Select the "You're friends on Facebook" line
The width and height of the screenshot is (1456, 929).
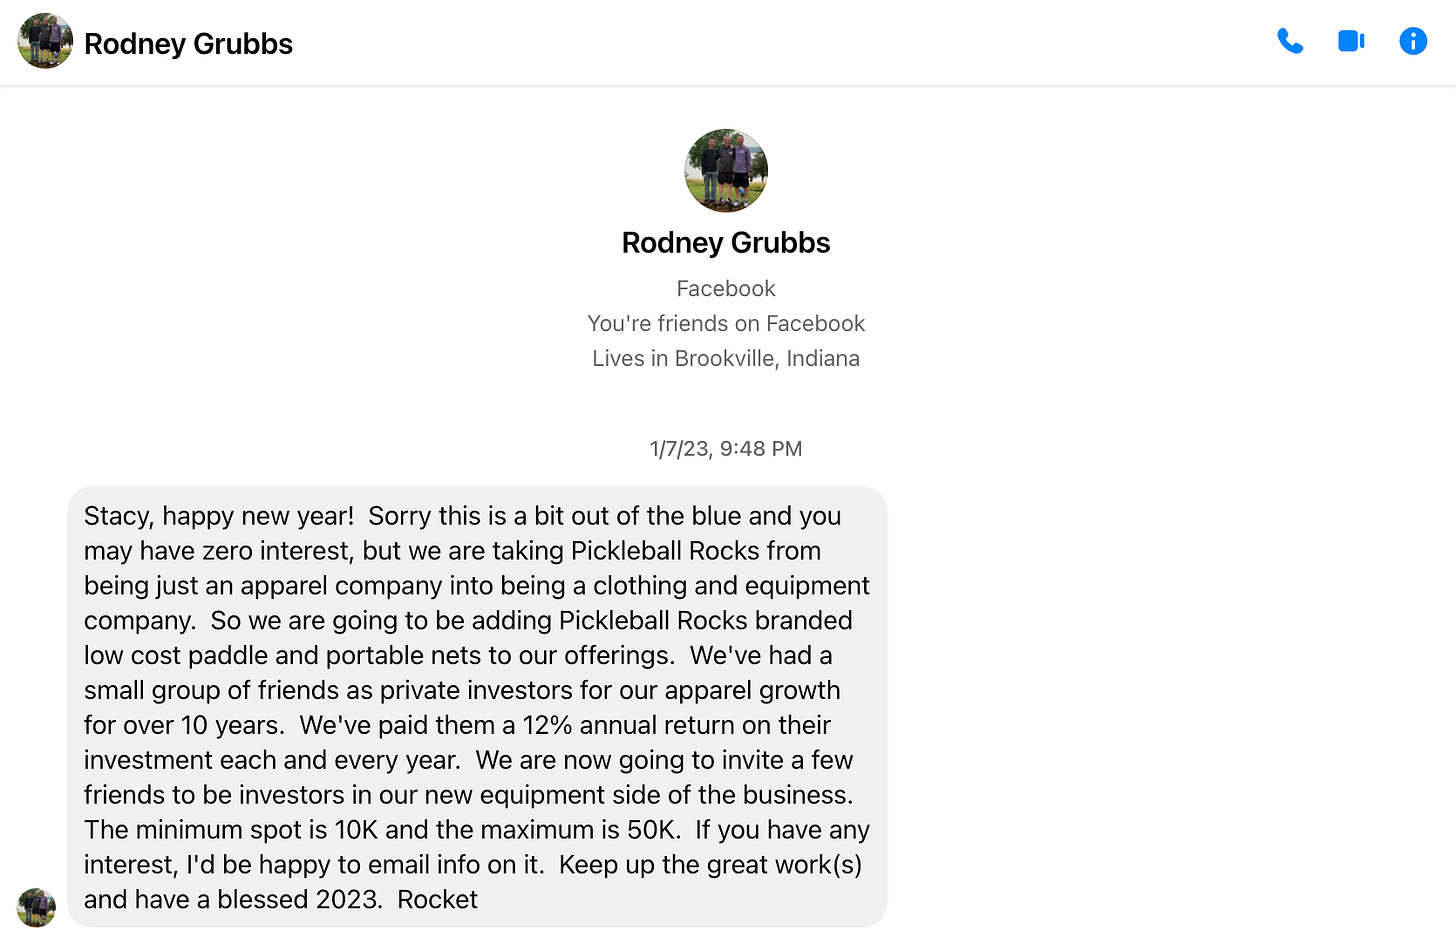point(726,324)
